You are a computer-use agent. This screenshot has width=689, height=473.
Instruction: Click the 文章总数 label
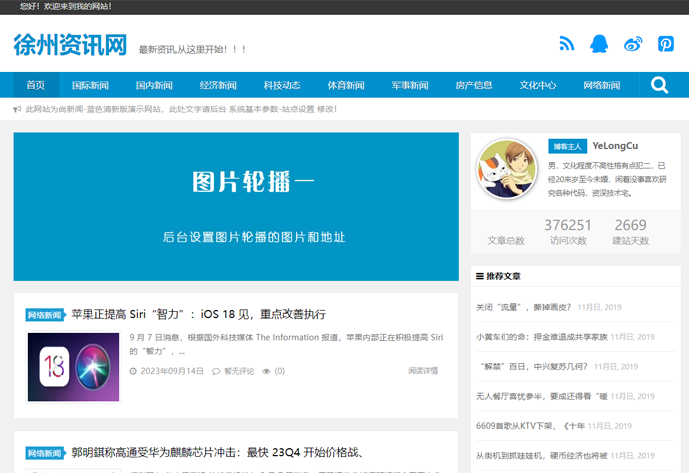tap(506, 240)
